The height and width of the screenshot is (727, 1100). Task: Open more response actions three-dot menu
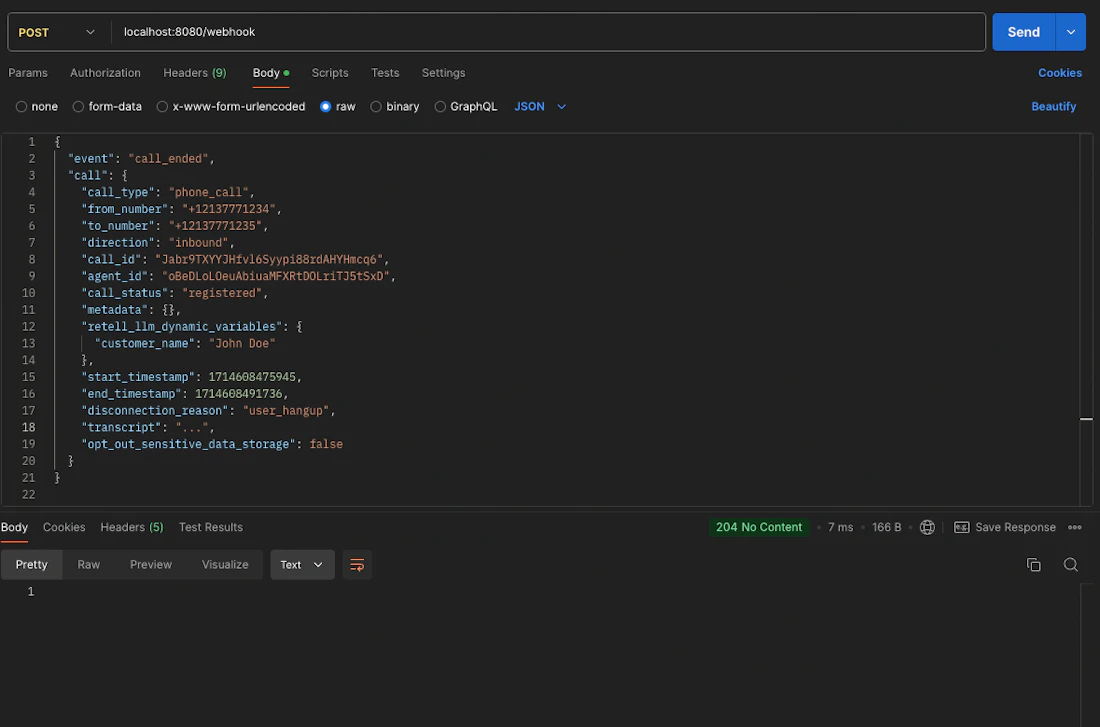pos(1075,527)
